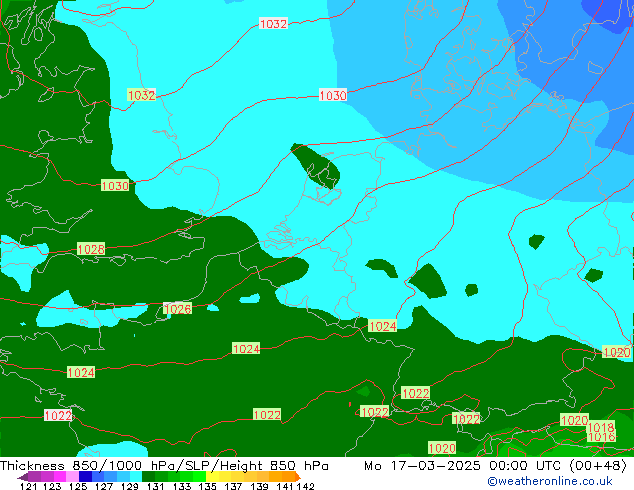Click the legend value 135
This screenshot has height=490, width=634.
point(207,486)
